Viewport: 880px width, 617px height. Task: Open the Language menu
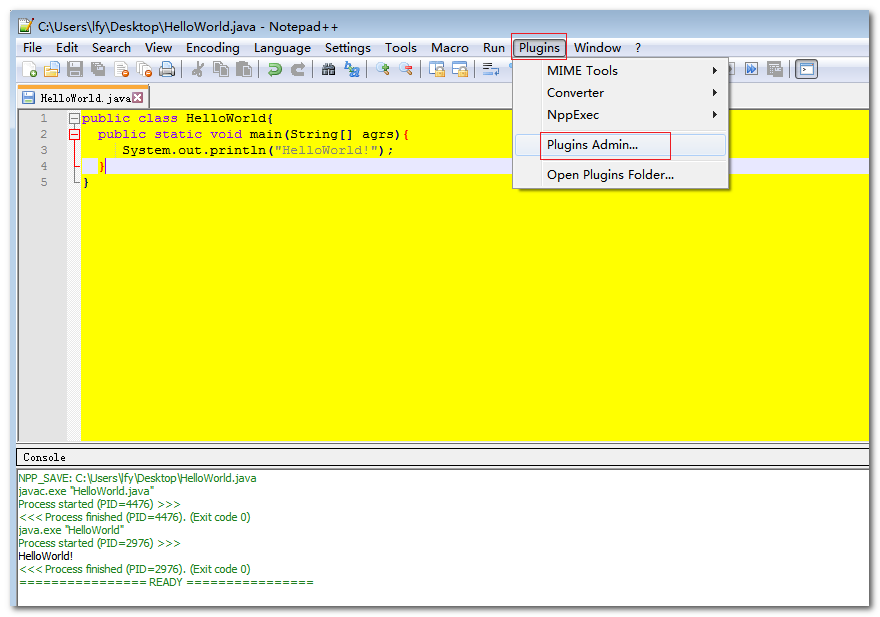(x=282, y=48)
